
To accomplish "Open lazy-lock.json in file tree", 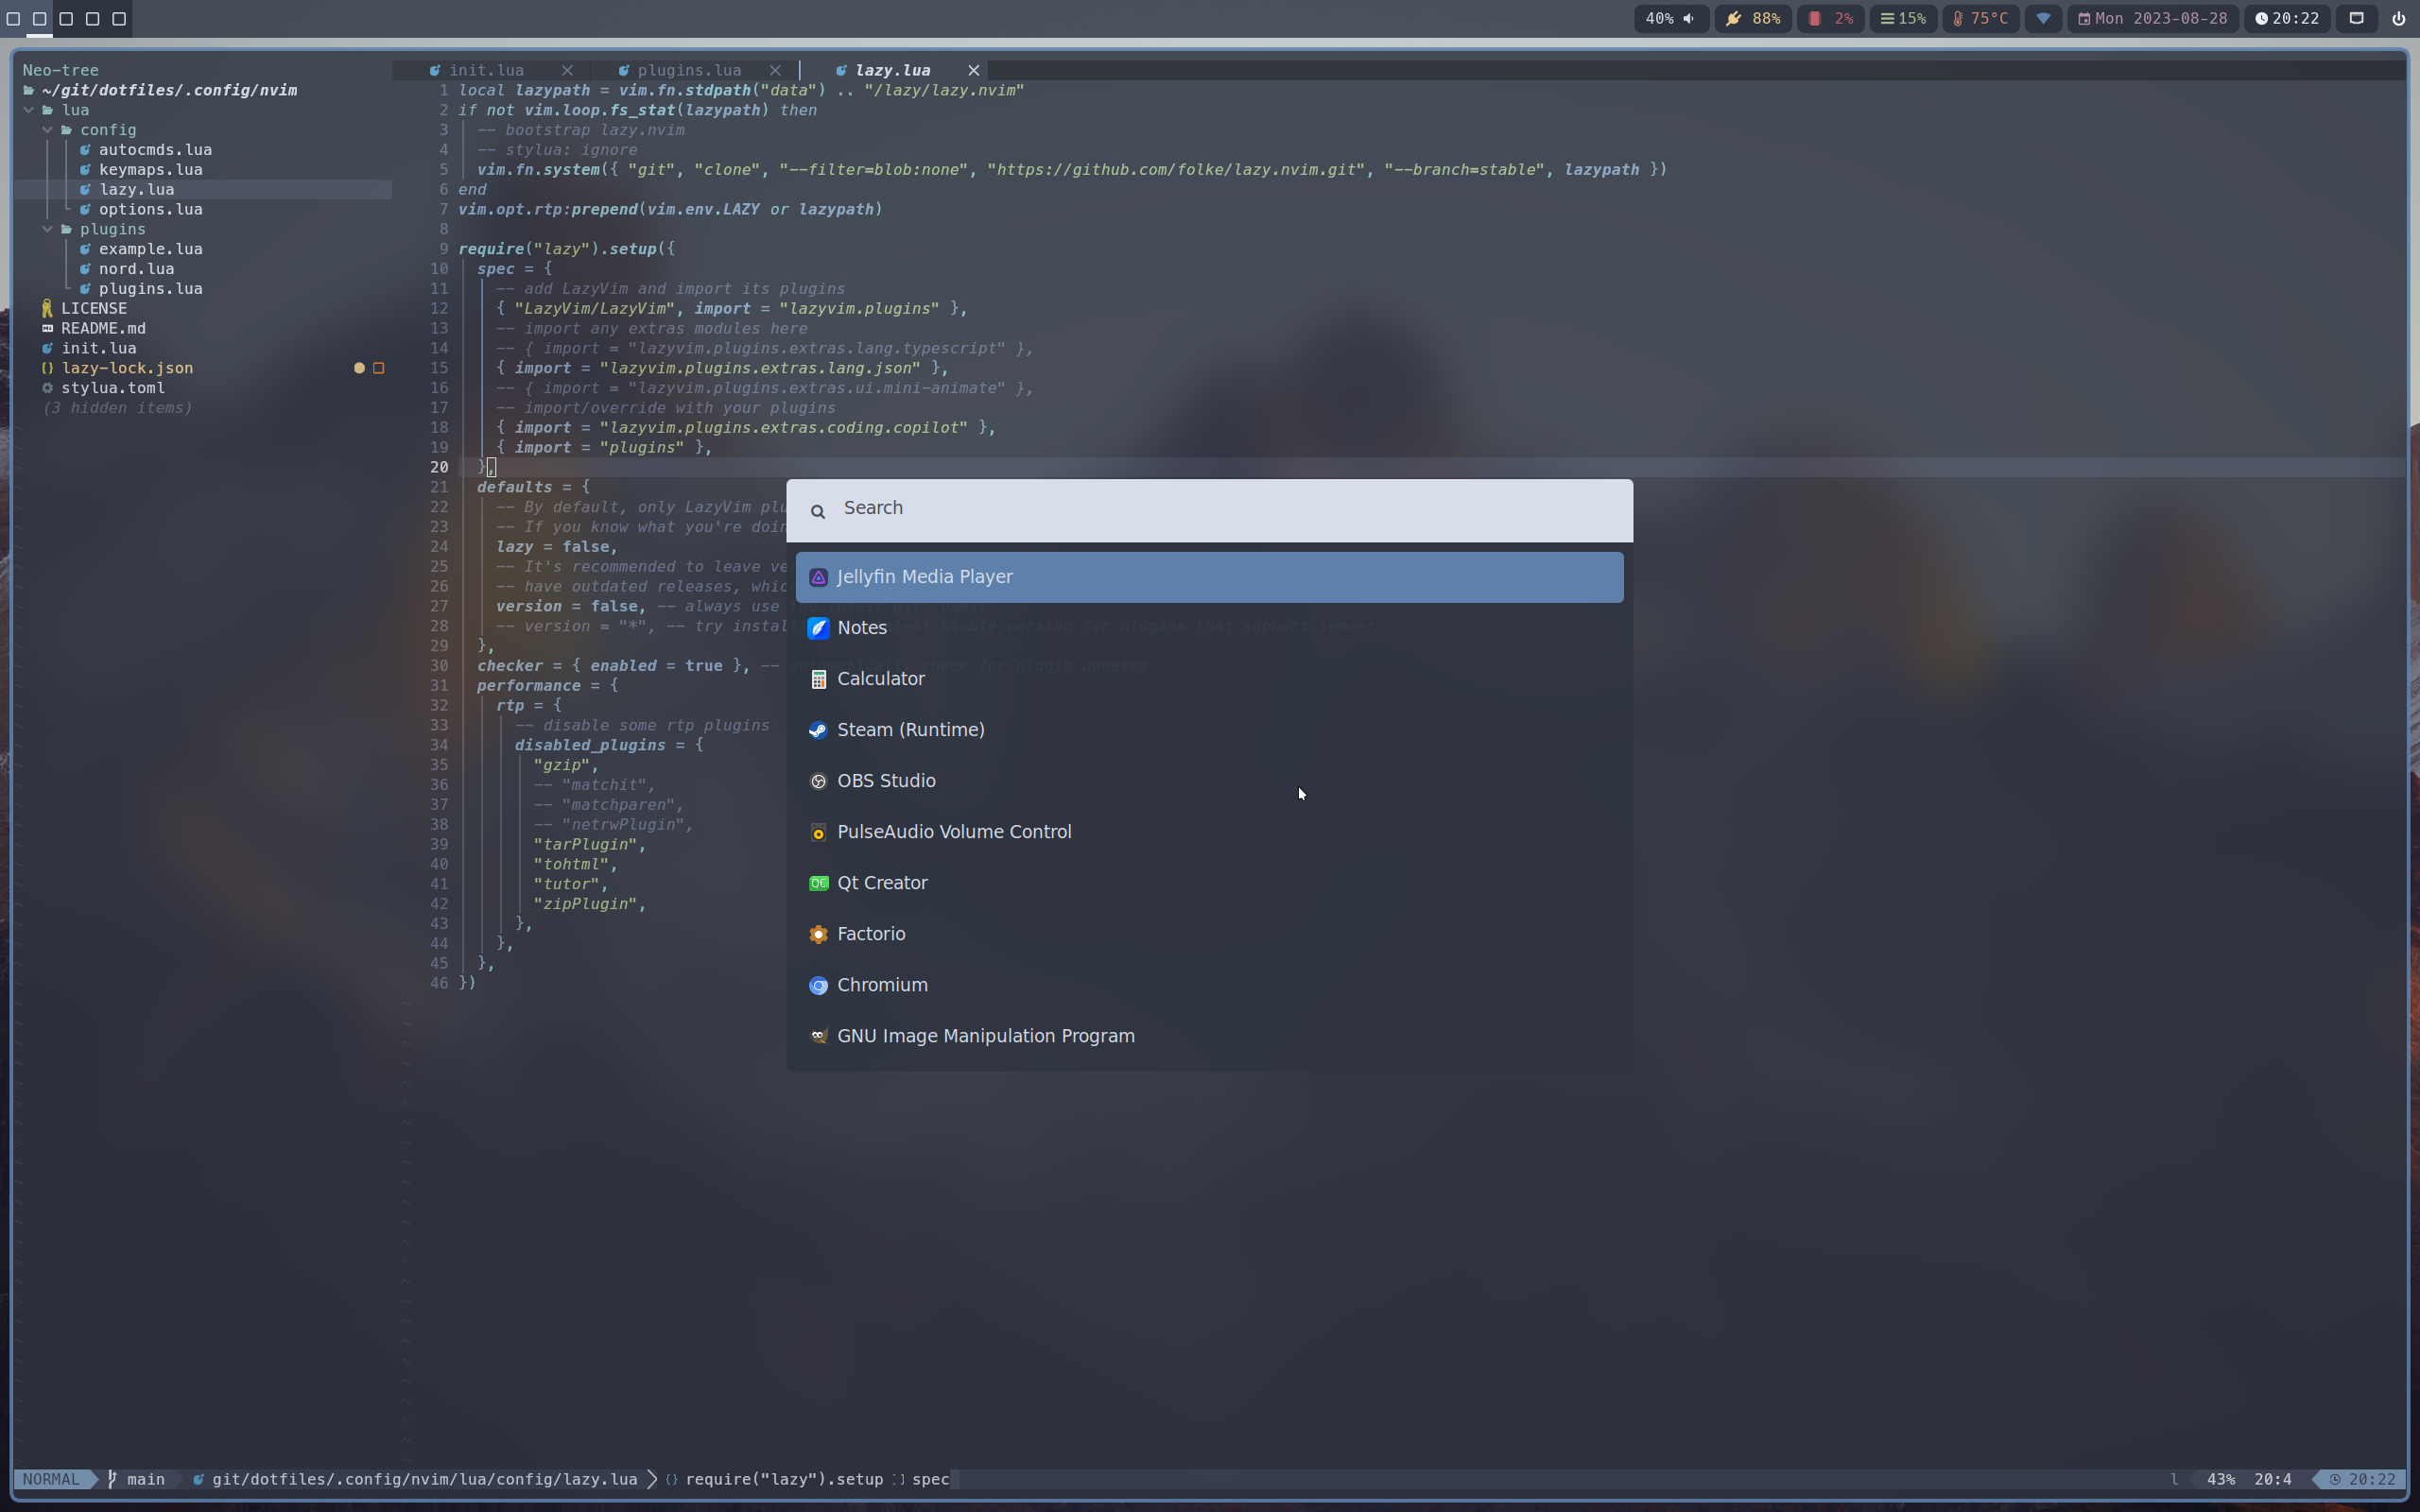I will point(127,368).
